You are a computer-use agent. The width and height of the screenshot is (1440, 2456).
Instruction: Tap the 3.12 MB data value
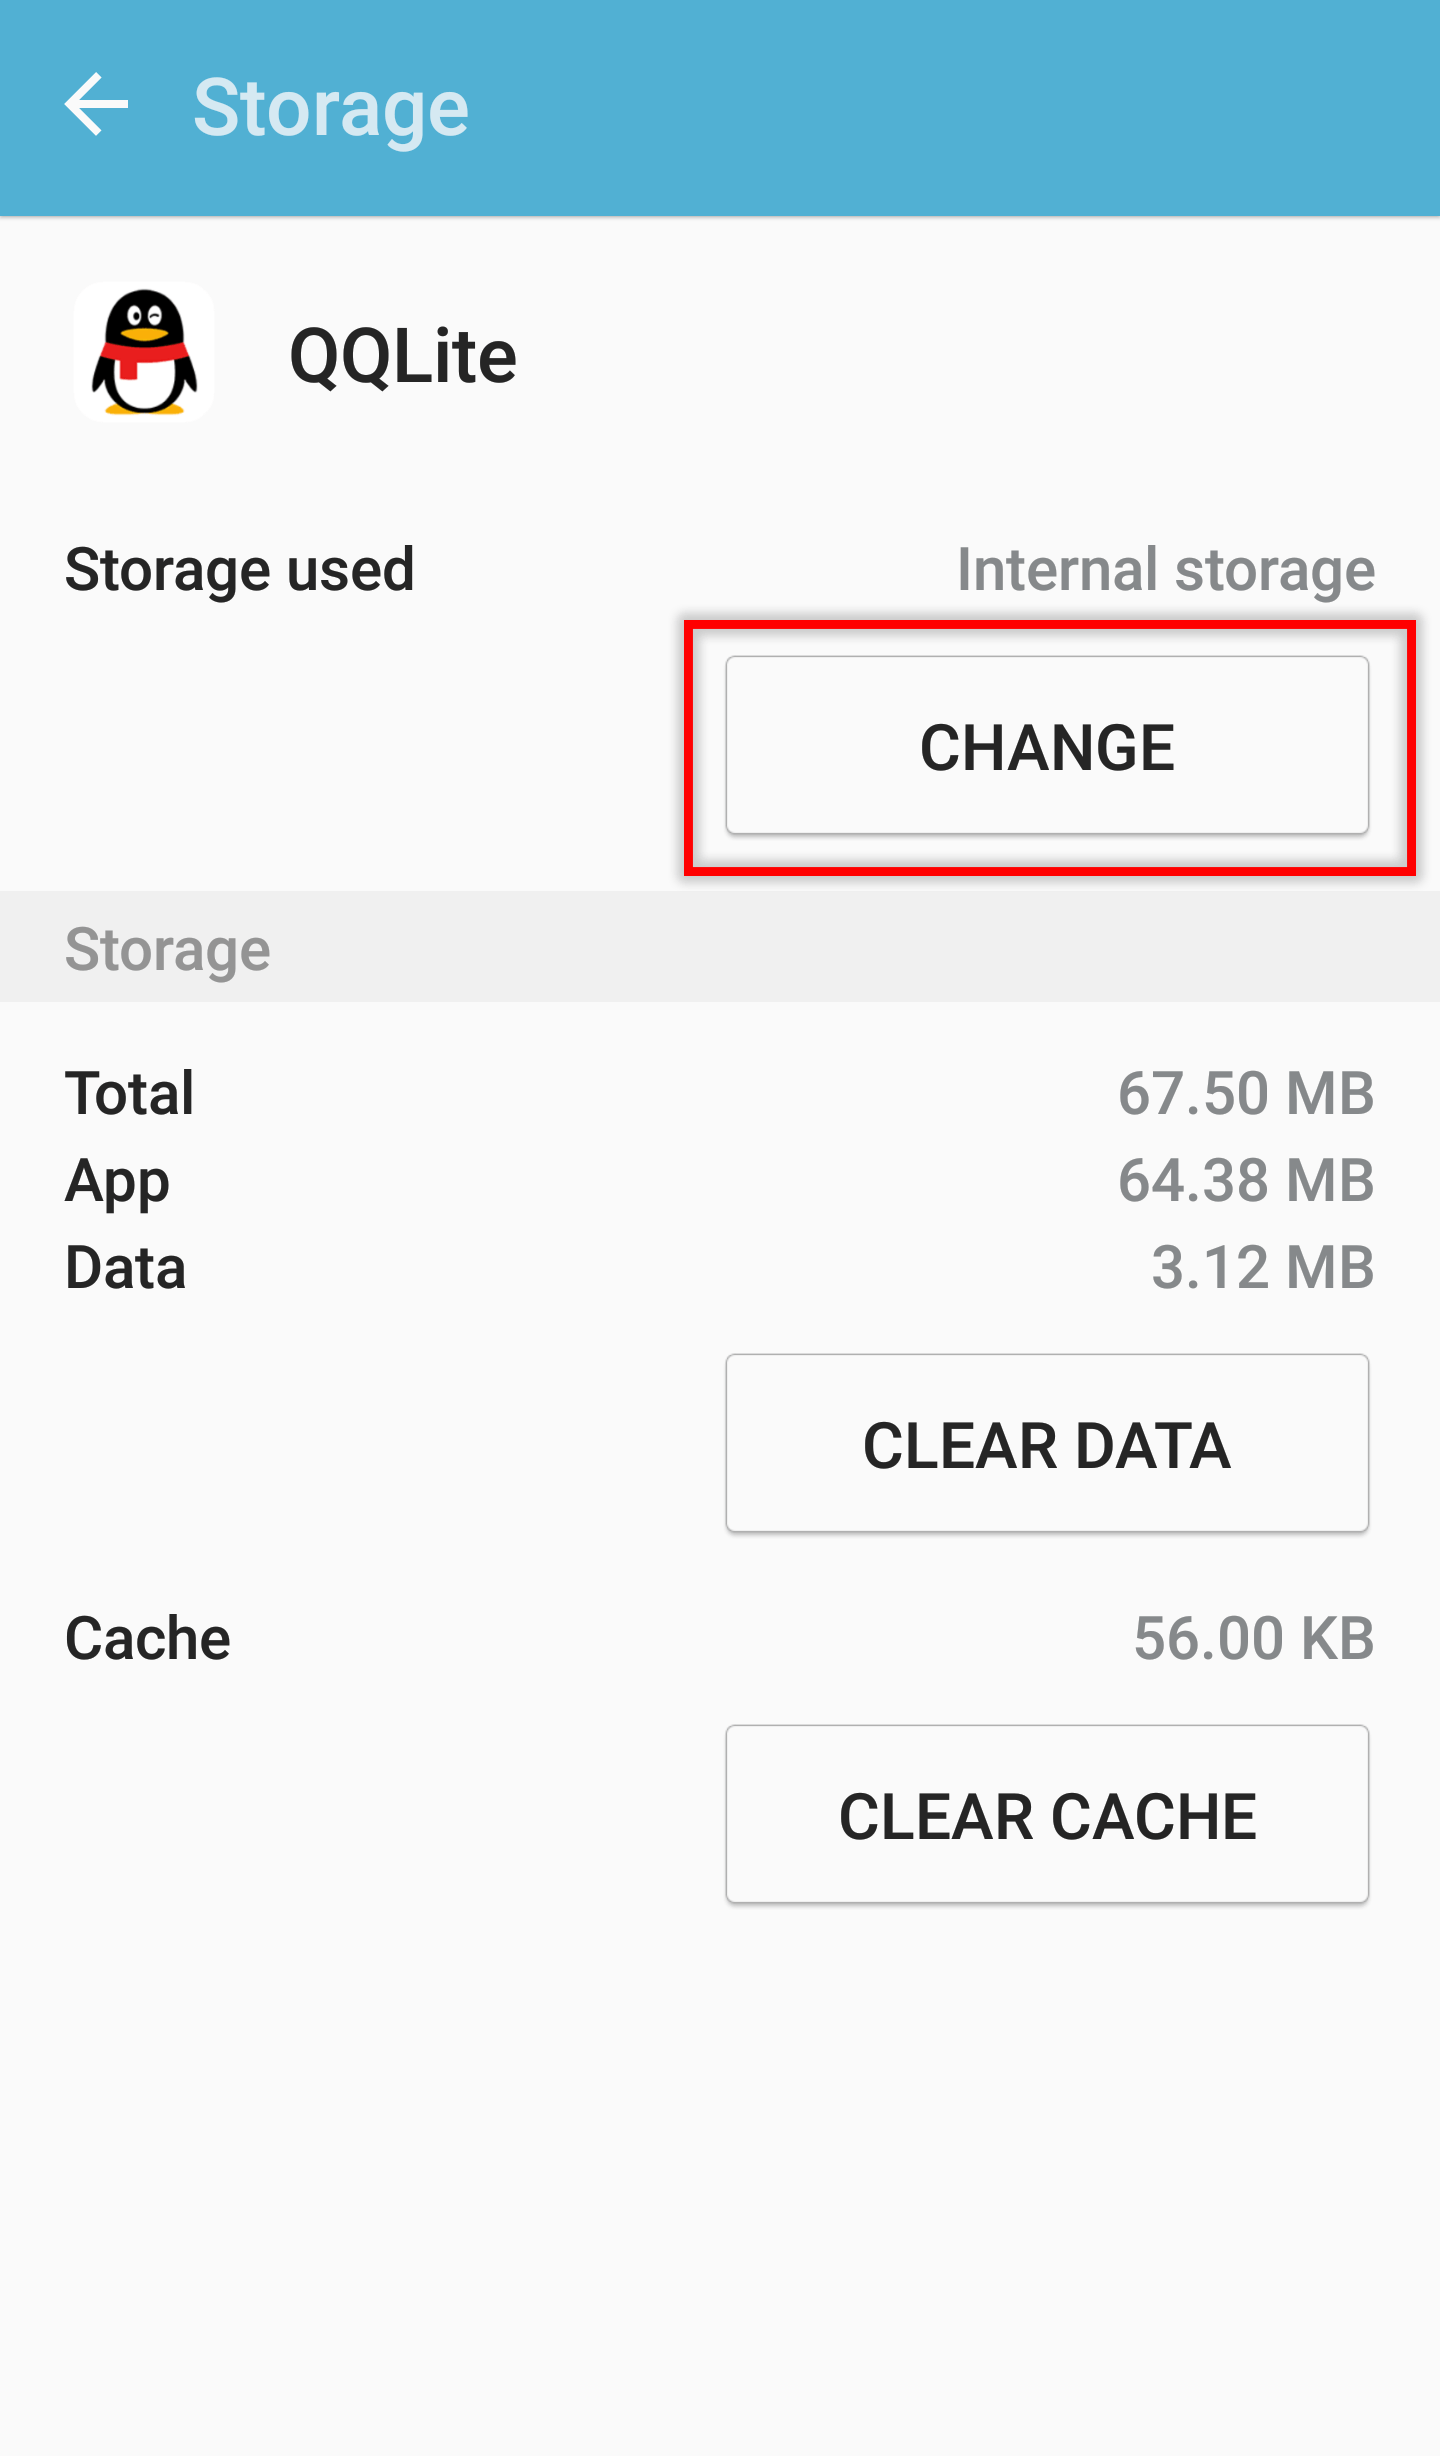pyautogui.click(x=1262, y=1268)
